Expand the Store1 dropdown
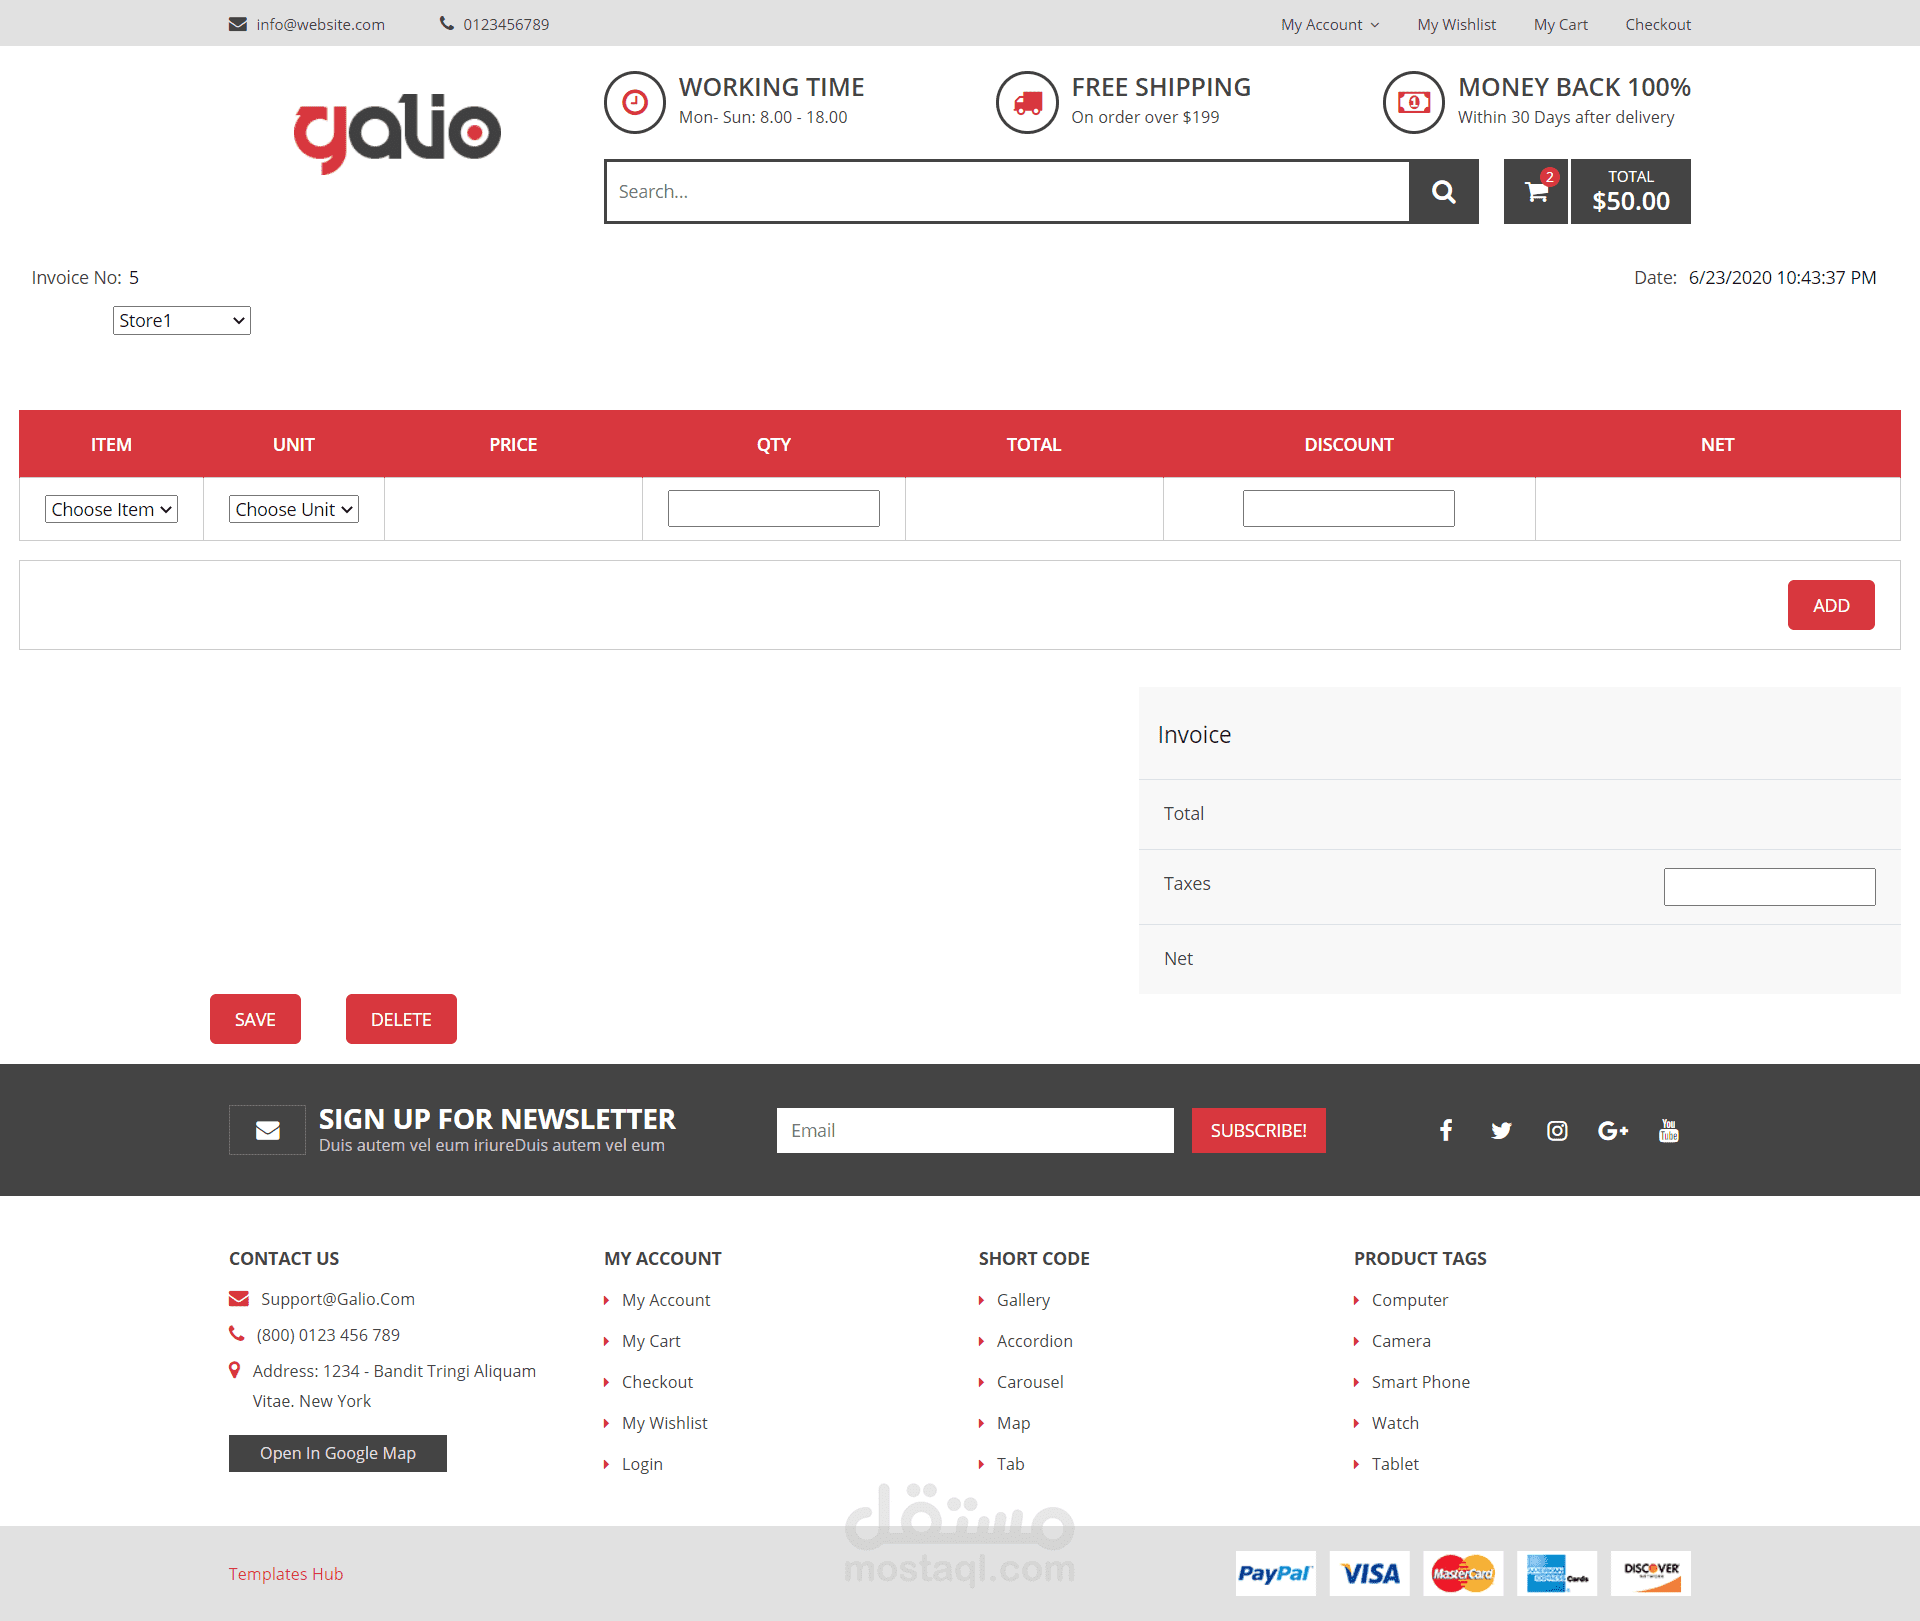Screen dimensions: 1920x1621 click(x=181, y=320)
